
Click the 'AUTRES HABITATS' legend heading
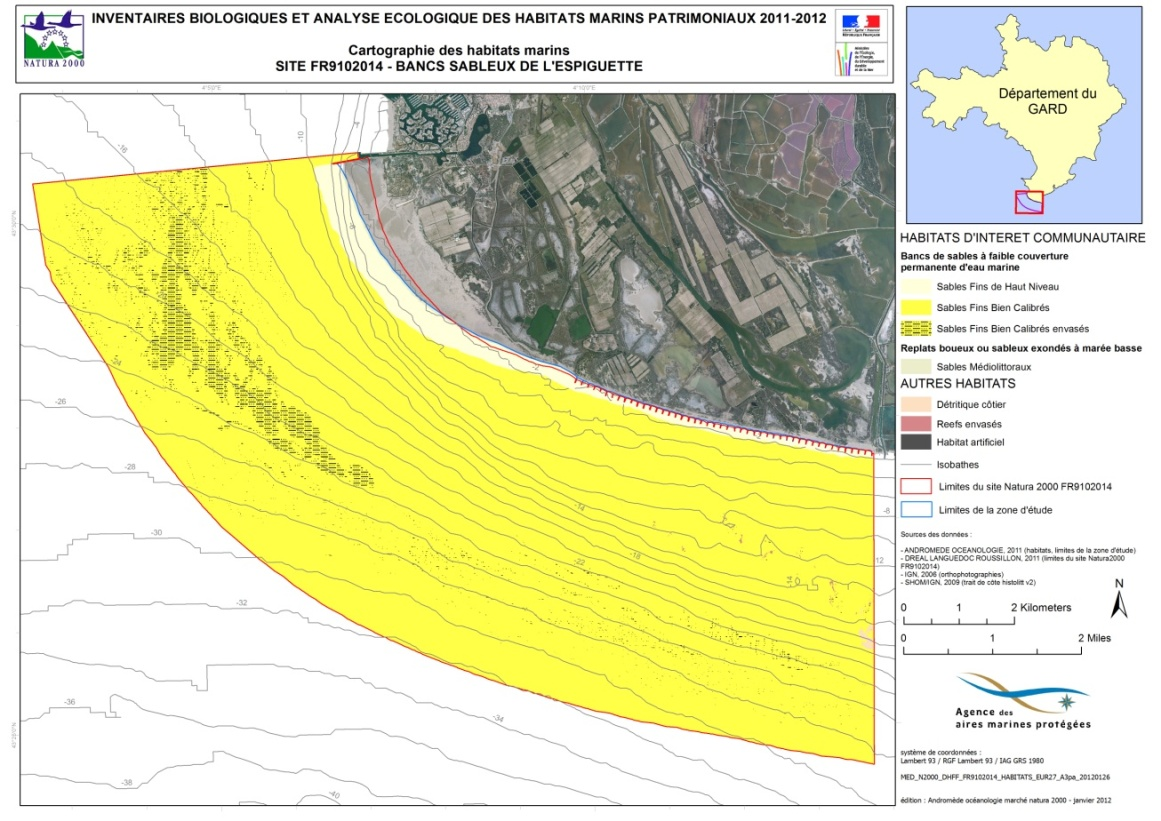coord(957,383)
